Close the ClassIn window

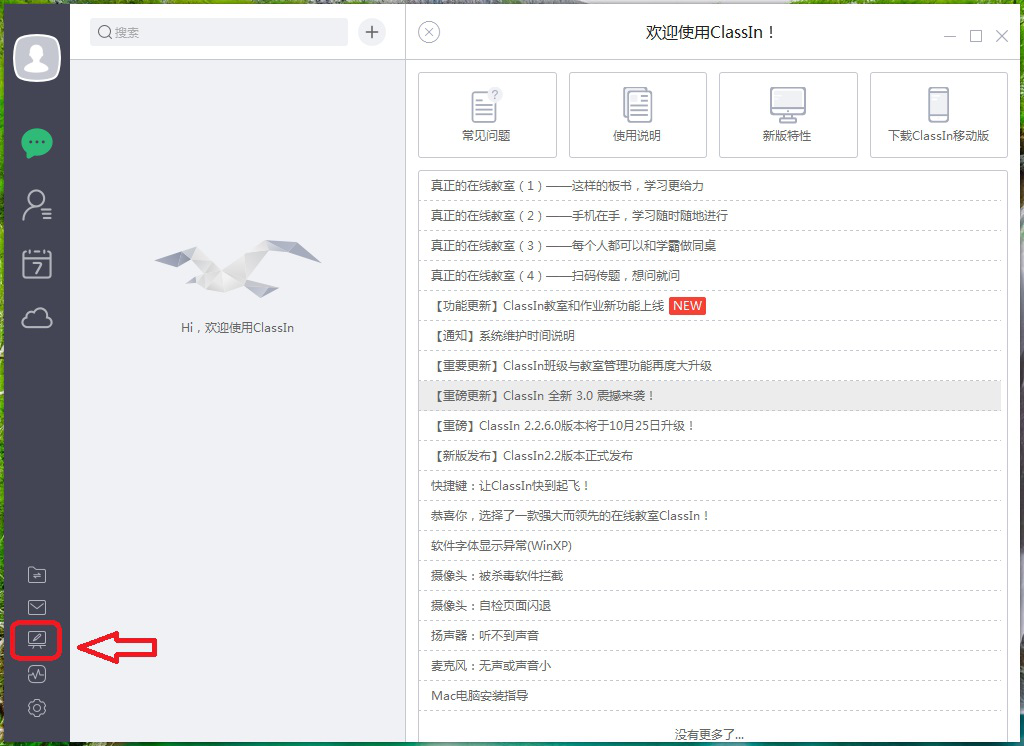pyautogui.click(x=1002, y=37)
